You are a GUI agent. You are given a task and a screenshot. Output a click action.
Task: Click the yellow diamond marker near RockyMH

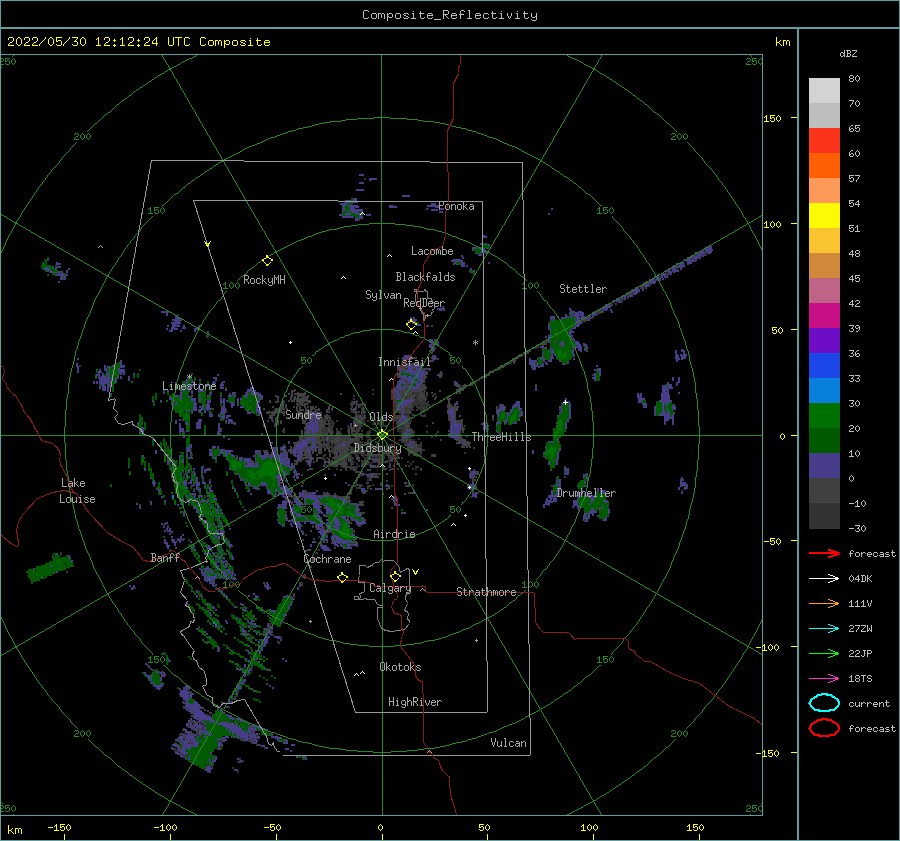pyautogui.click(x=267, y=261)
